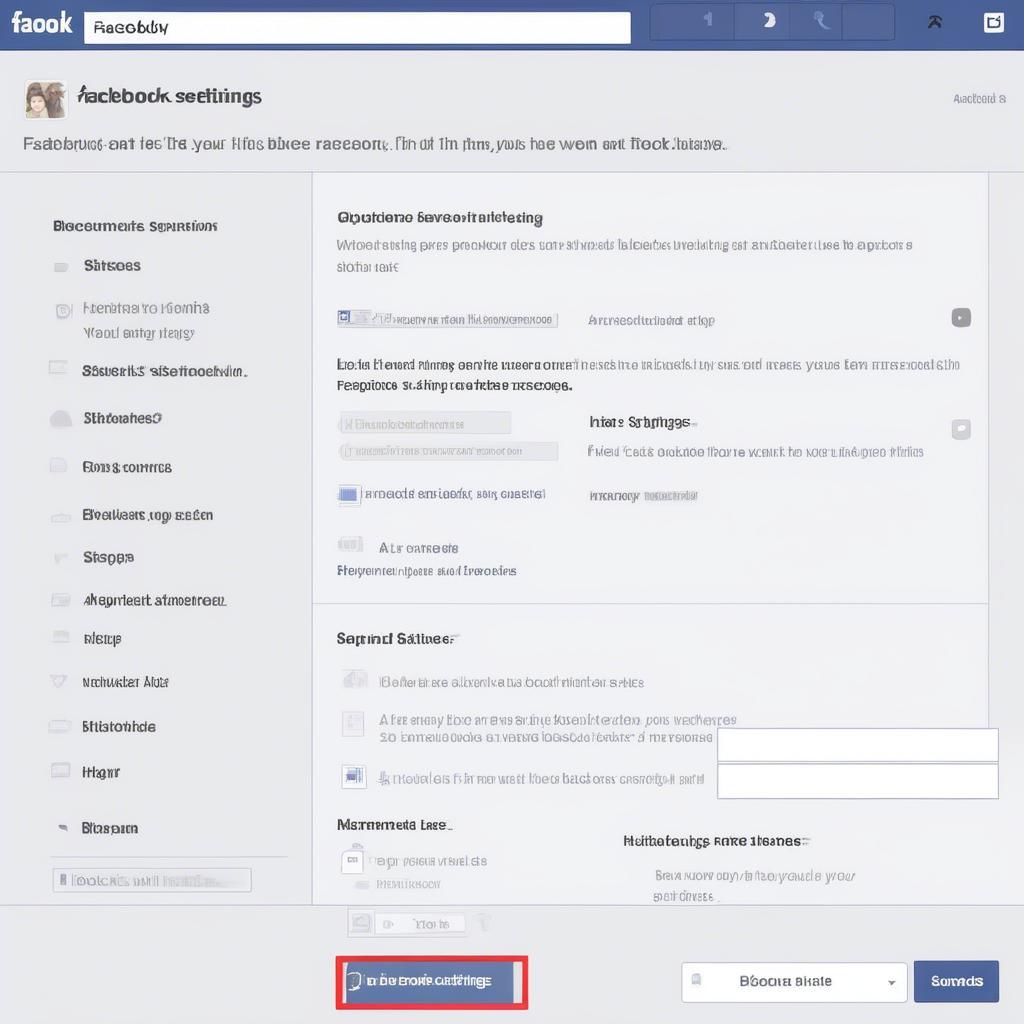Select the "Sitsoes" sidebar item
Screen dimensions: 1024x1024
click(x=112, y=265)
